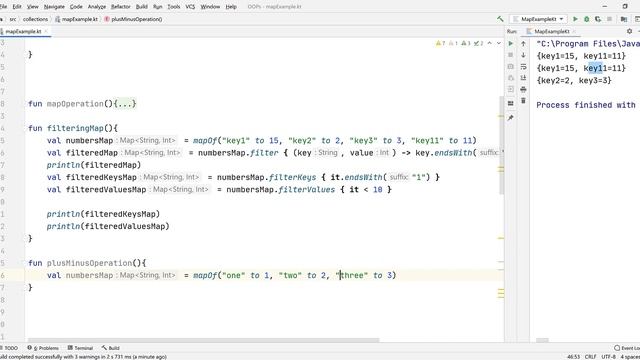The image size is (640, 360).
Task: Rerun the program from the Run panel
Action: pos(511,43)
